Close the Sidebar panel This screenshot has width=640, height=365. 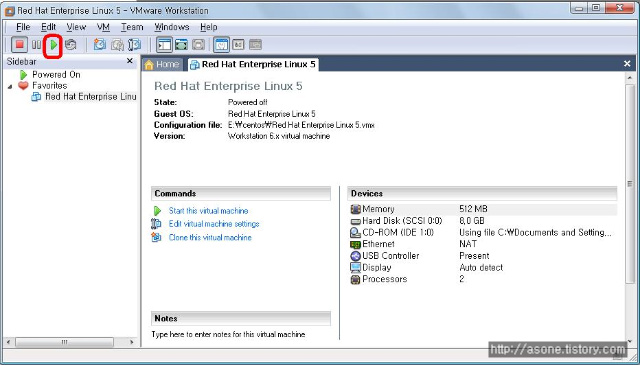130,61
